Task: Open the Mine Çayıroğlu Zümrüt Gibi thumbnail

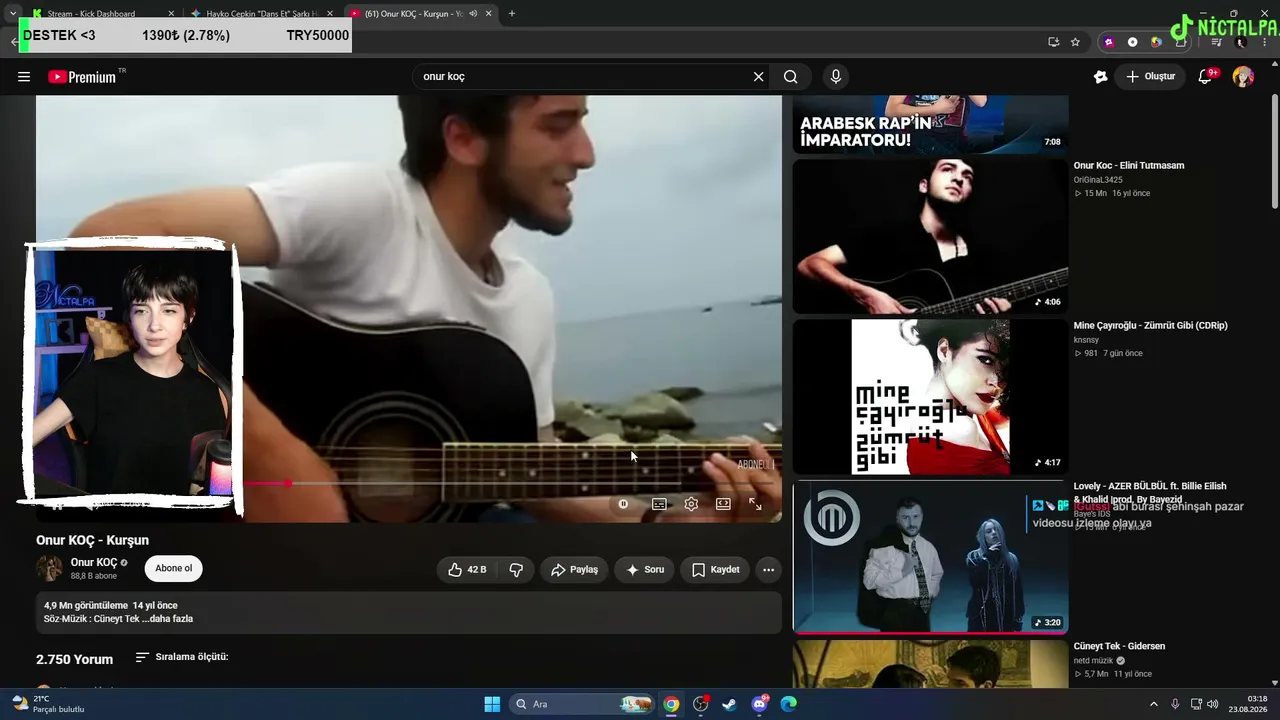Action: [930, 397]
